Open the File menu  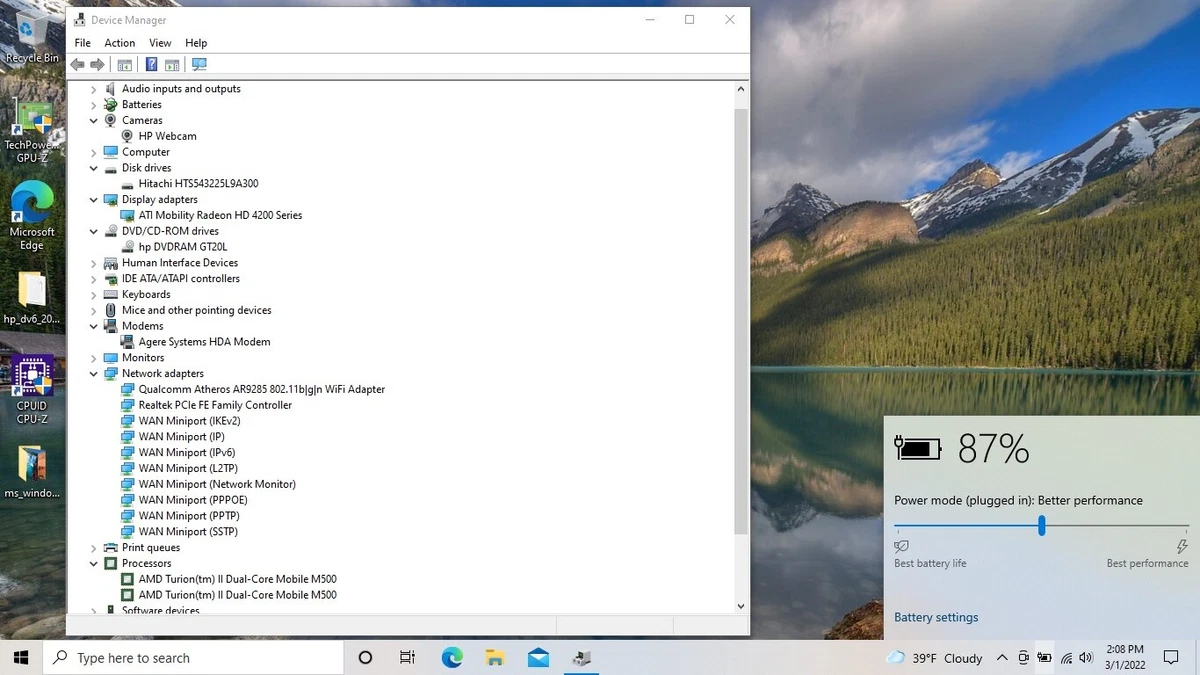tap(83, 43)
